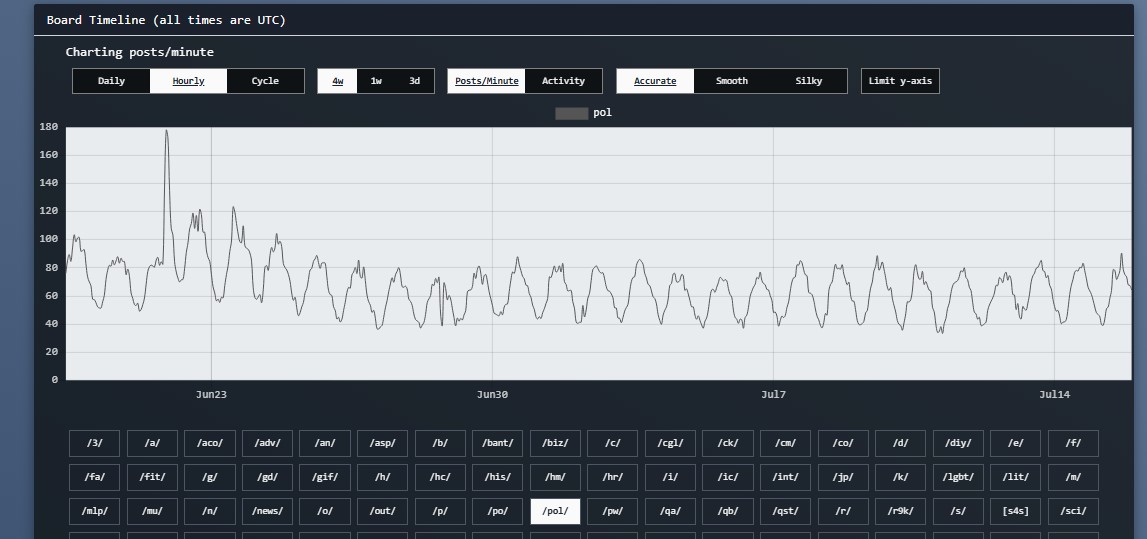Select the /ck/ board

pyautogui.click(x=728, y=443)
